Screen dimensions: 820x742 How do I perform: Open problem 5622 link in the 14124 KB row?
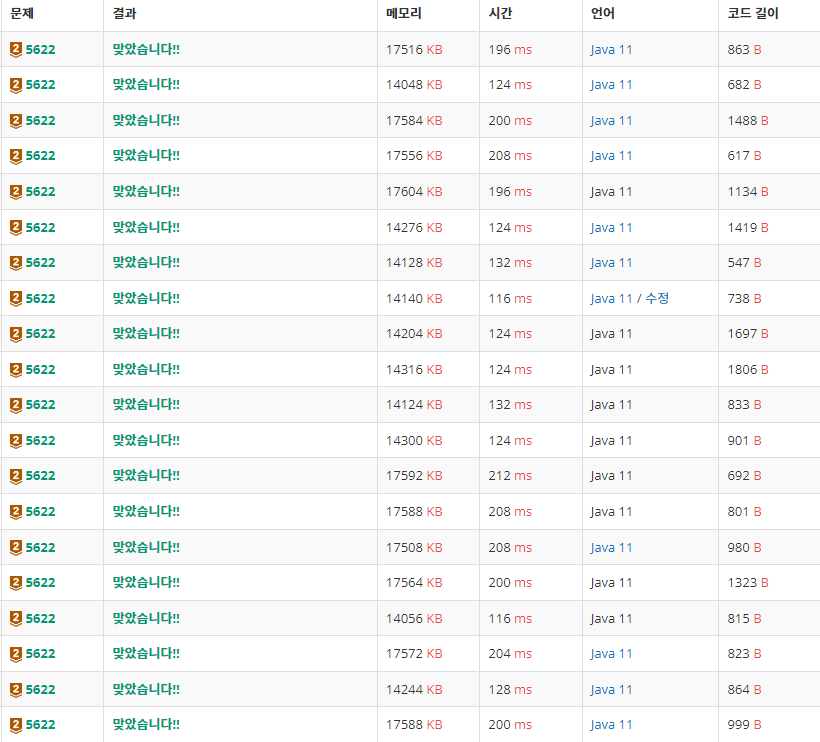40,405
